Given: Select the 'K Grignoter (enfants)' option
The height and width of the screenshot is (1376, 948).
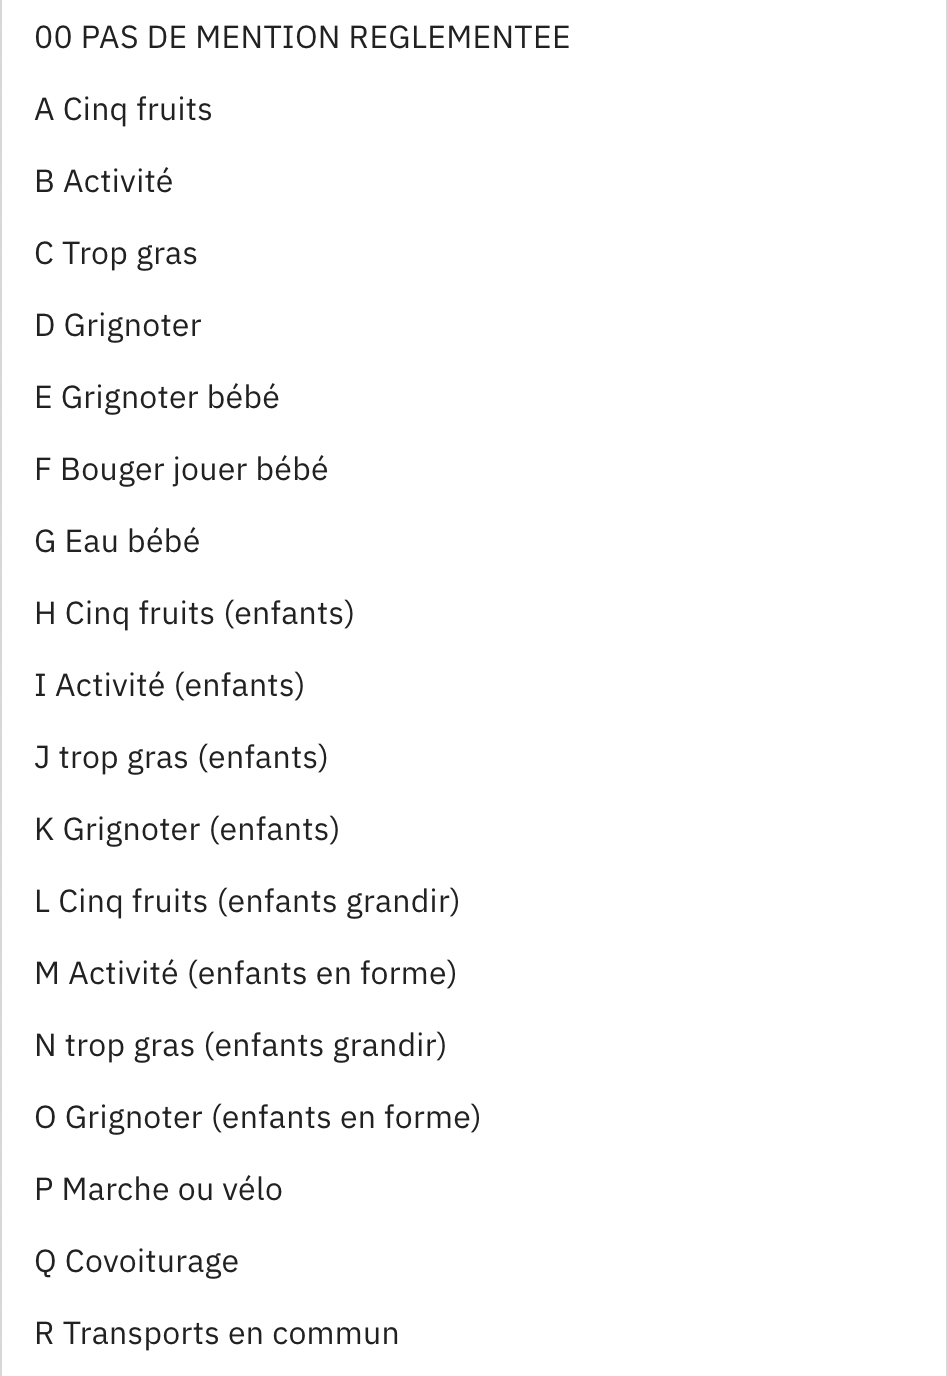Looking at the screenshot, I should [187, 830].
